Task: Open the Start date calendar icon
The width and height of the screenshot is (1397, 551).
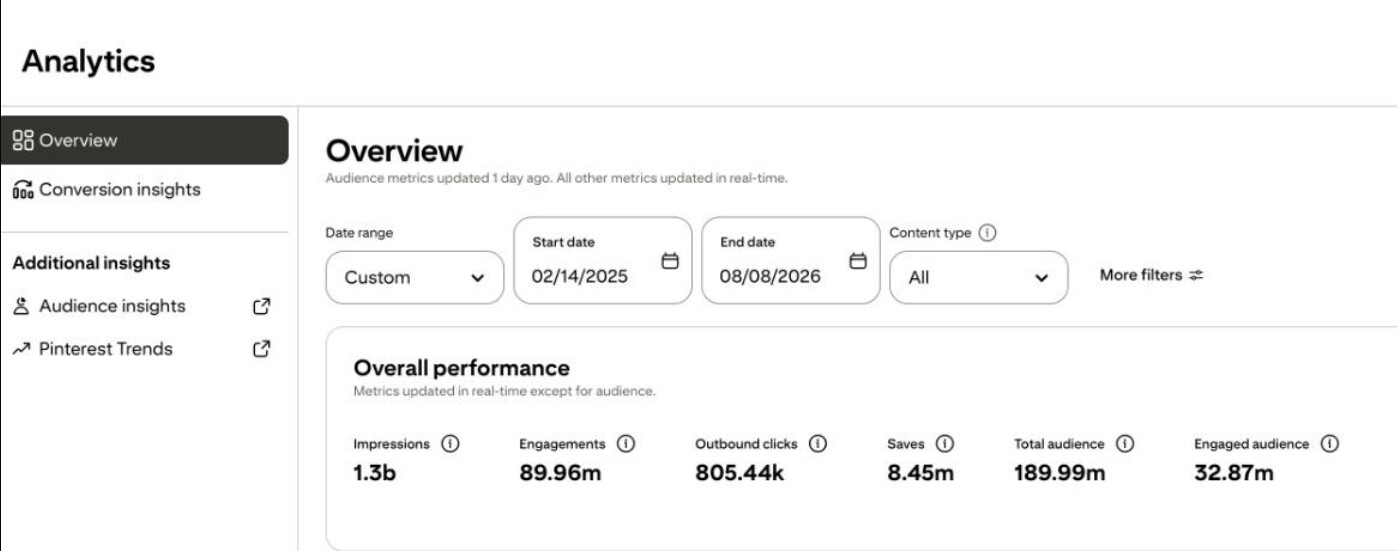Action: click(x=670, y=261)
